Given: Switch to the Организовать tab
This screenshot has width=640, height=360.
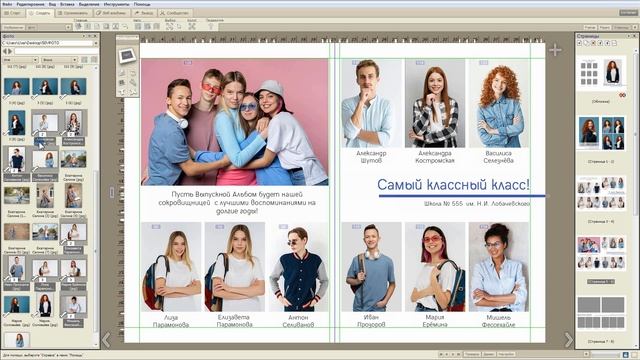Looking at the screenshot, I should [x=73, y=13].
